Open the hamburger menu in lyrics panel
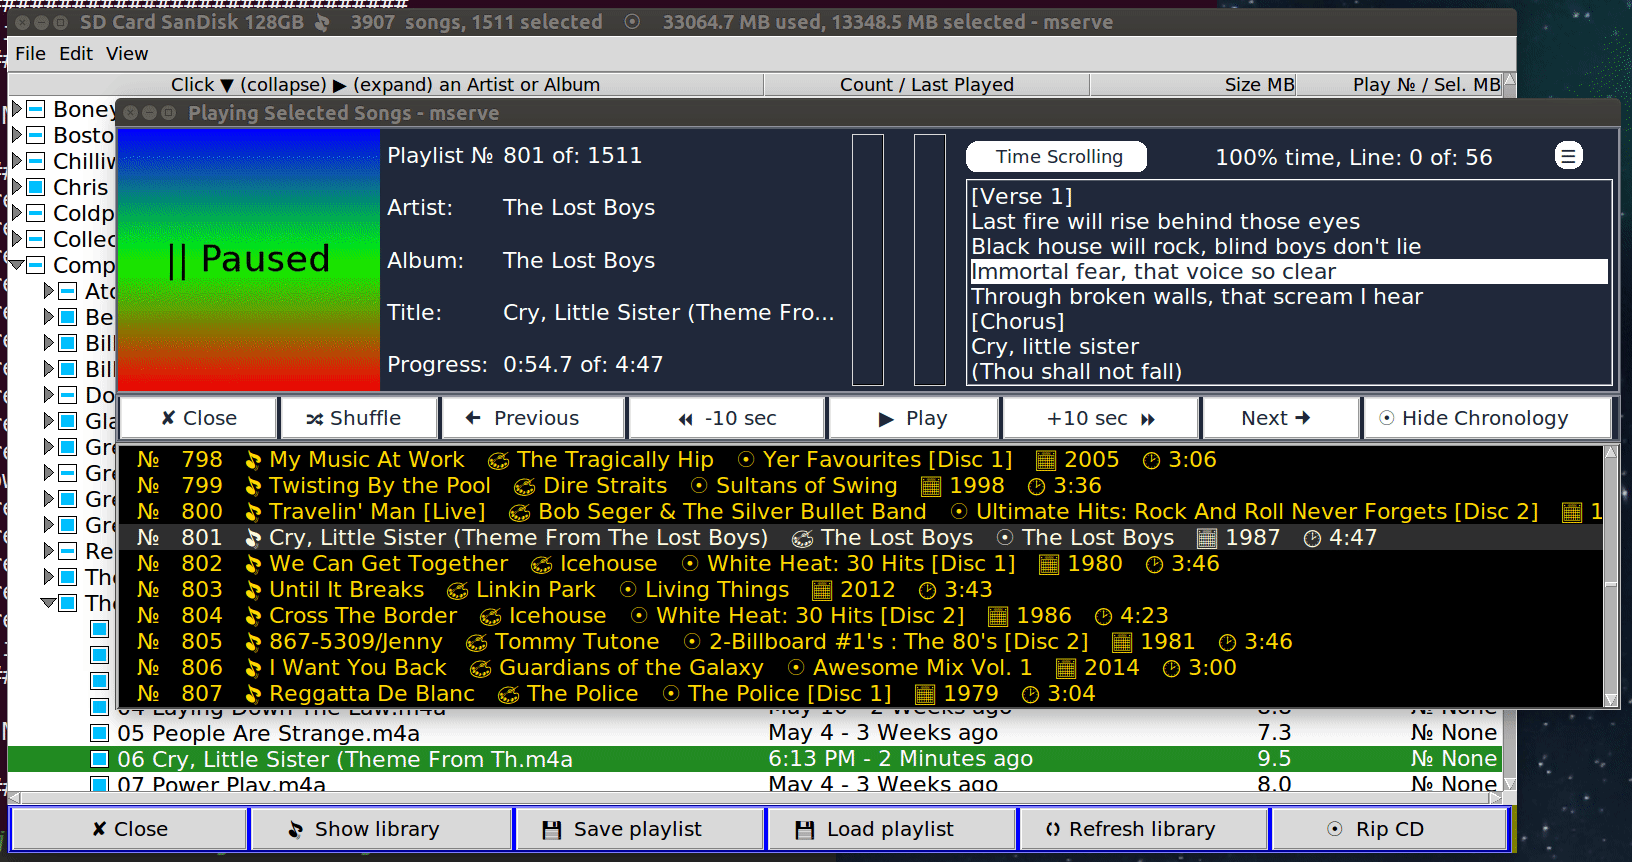Image resolution: width=1632 pixels, height=862 pixels. pos(1568,156)
